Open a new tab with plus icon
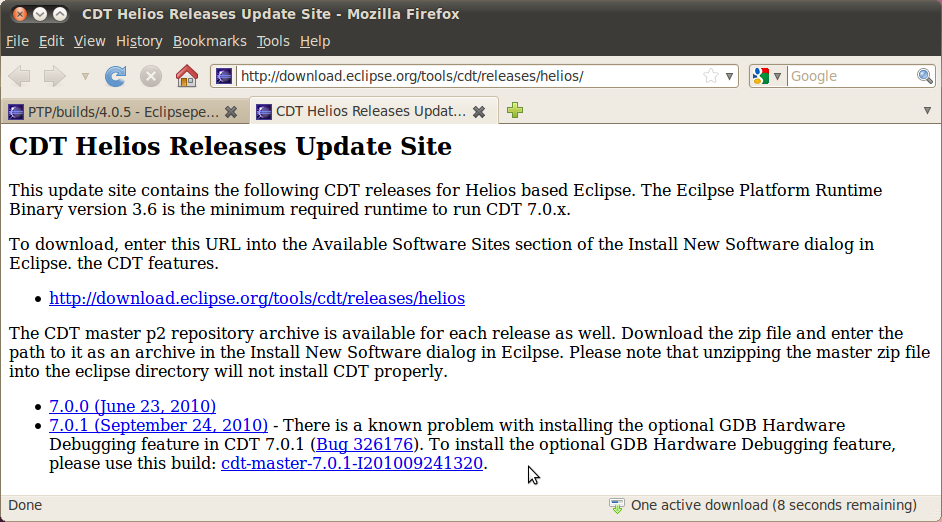Screen dimensions: 942x522 click(515, 110)
